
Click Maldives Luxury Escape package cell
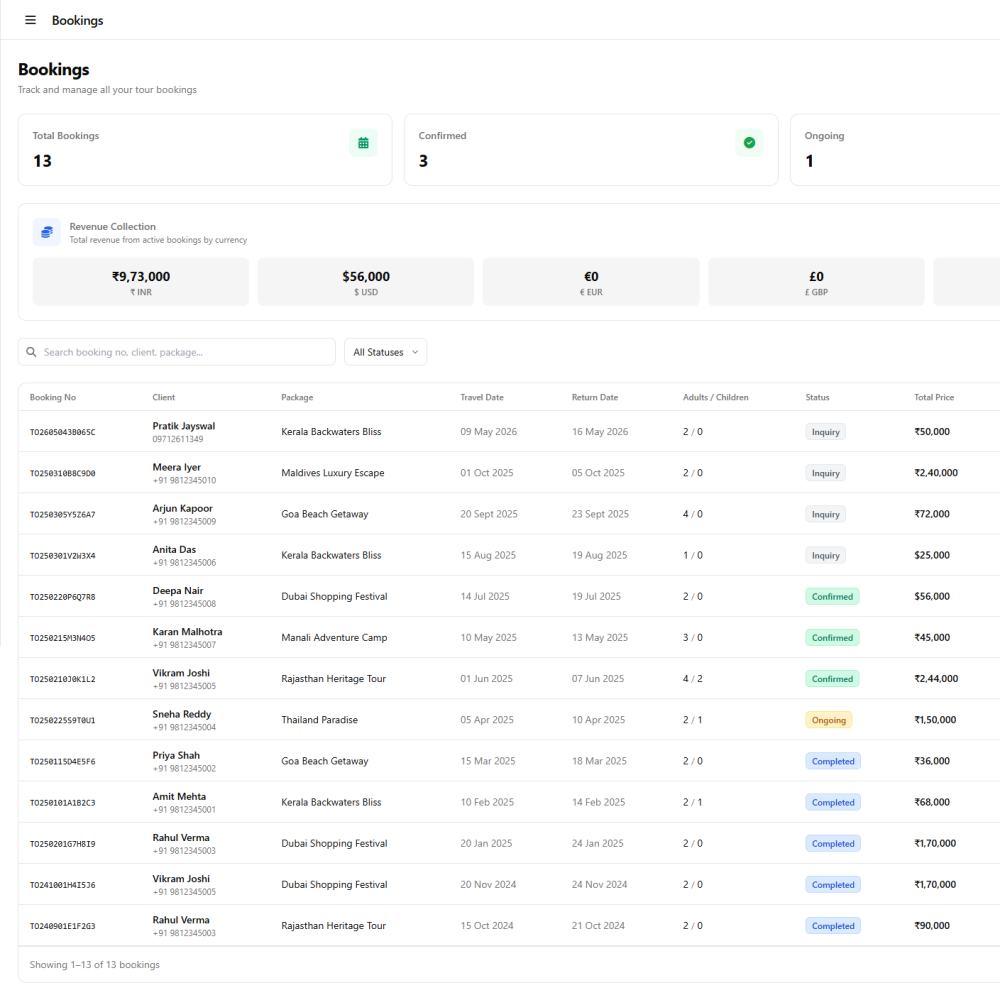pos(333,473)
